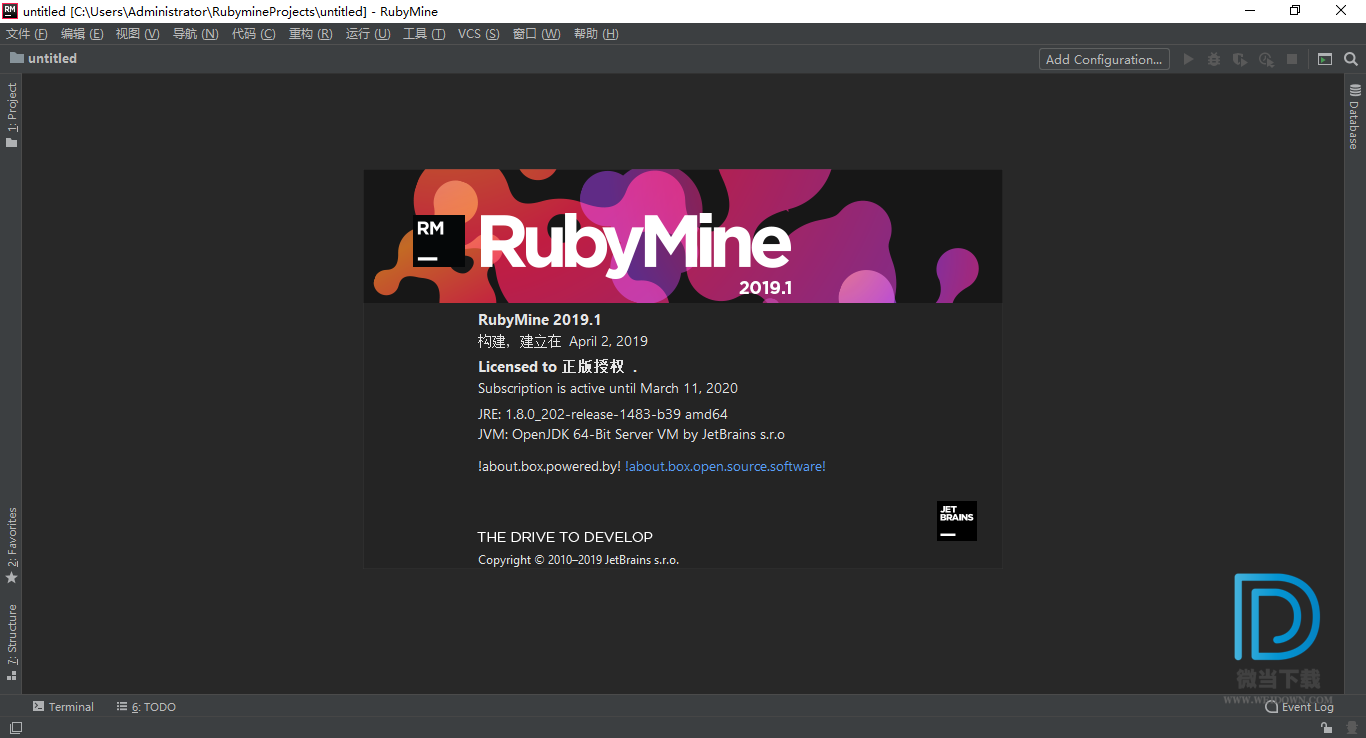Viewport: 1366px width, 738px height.
Task: Click the JRE: 1.8.0_202-release version line
Action: coord(603,414)
